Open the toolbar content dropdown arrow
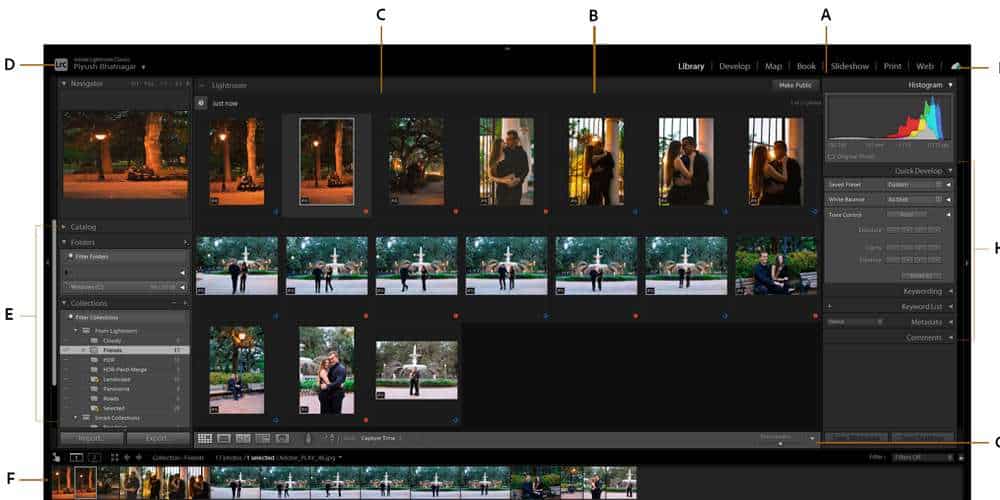Viewport: 1000px width, 500px height. [812, 438]
